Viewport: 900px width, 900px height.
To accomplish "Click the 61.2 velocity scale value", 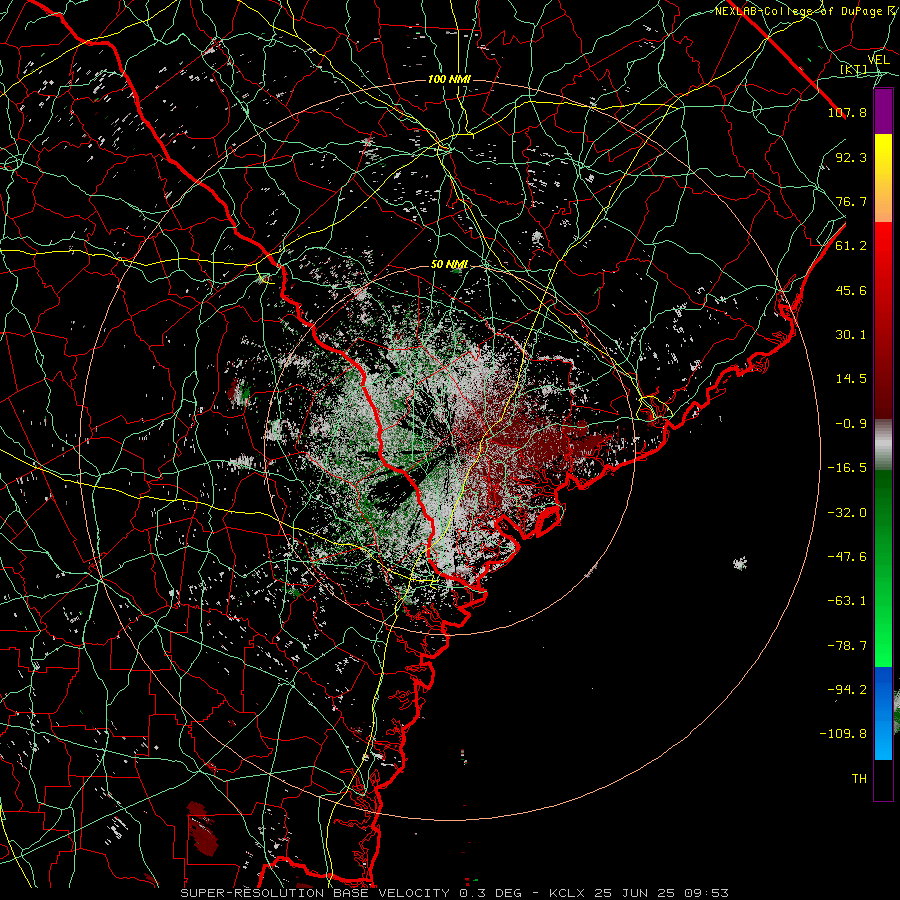I will click(851, 246).
